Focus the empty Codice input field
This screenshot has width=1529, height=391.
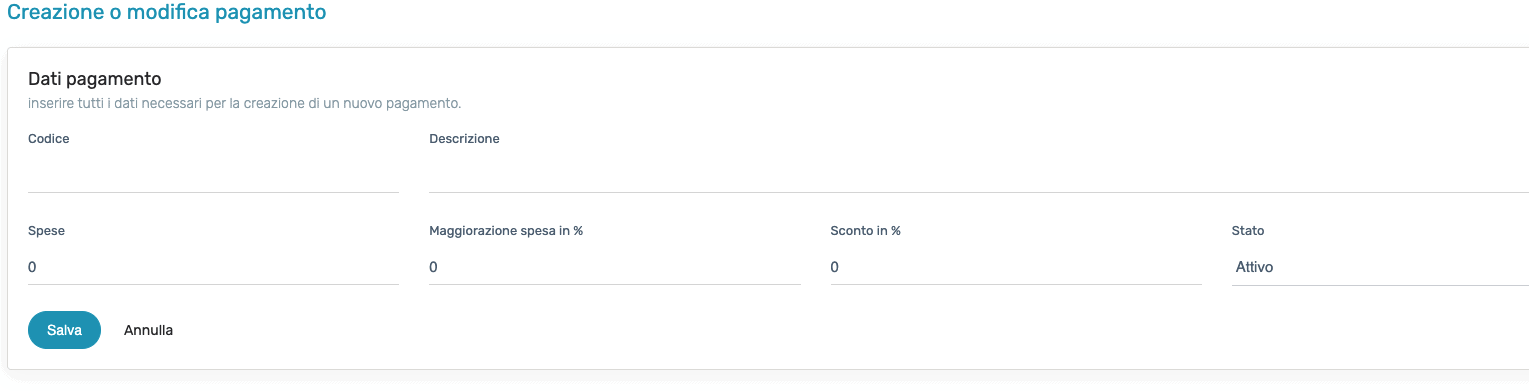point(213,174)
